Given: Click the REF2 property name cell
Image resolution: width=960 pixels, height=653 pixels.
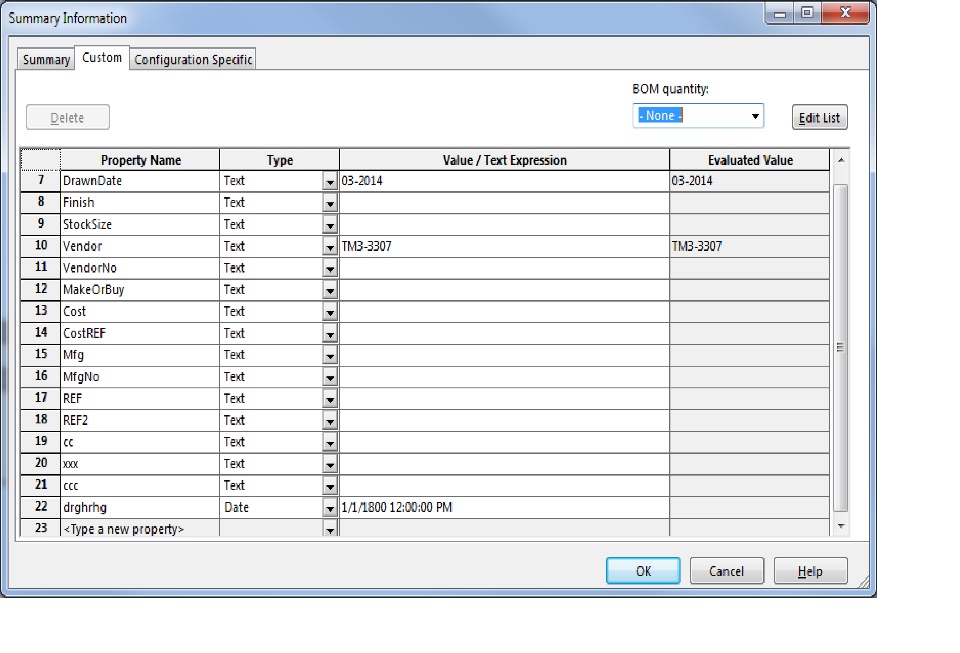Looking at the screenshot, I should (x=140, y=420).
